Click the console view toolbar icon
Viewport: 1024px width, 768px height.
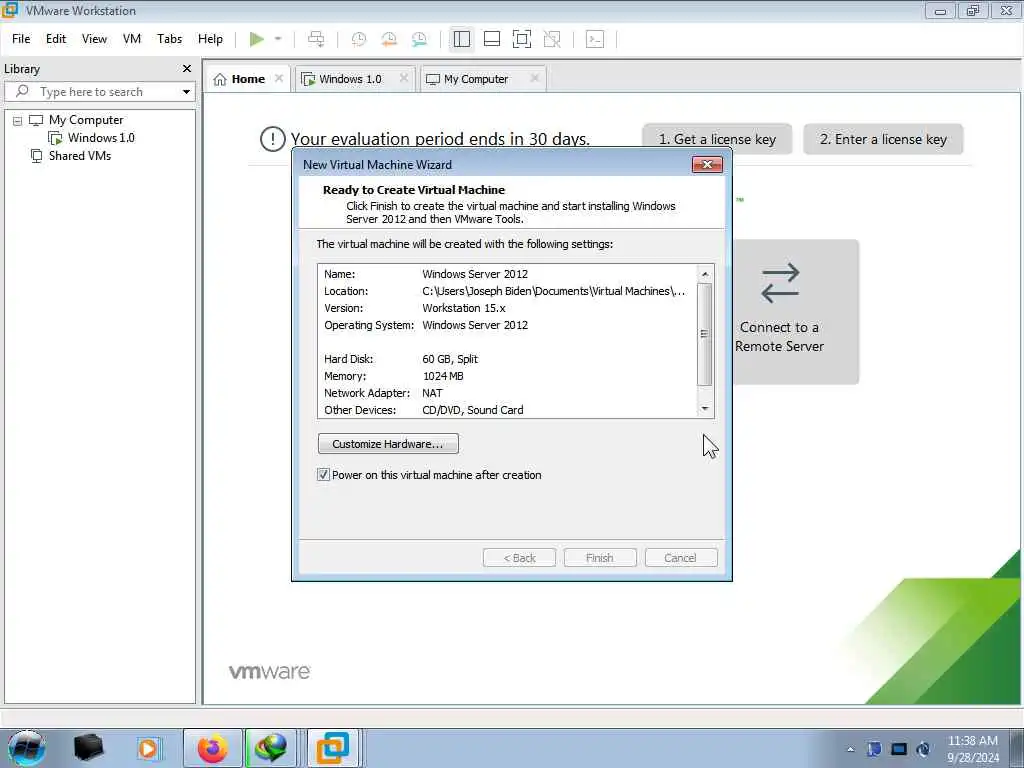(595, 39)
